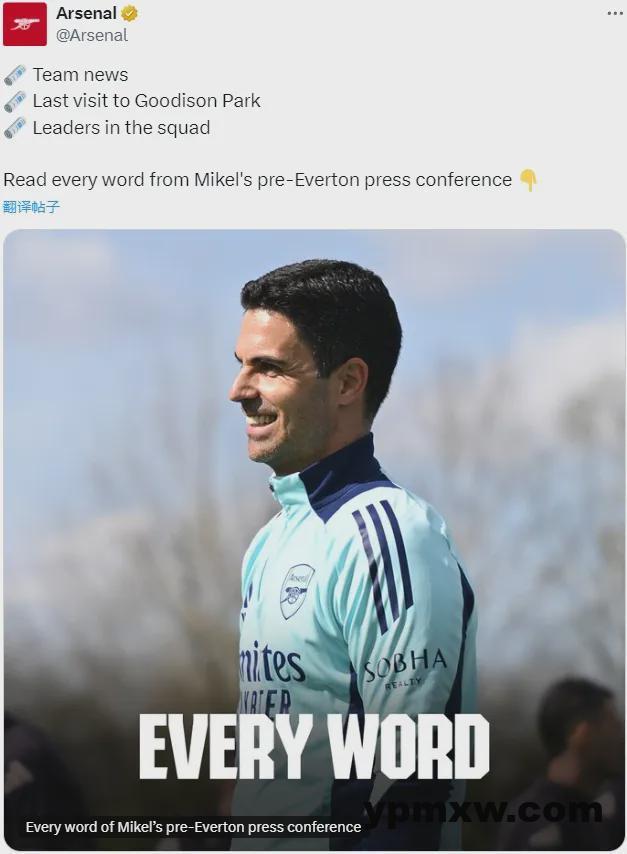
Task: Click the translate post link
Action: point(31,207)
